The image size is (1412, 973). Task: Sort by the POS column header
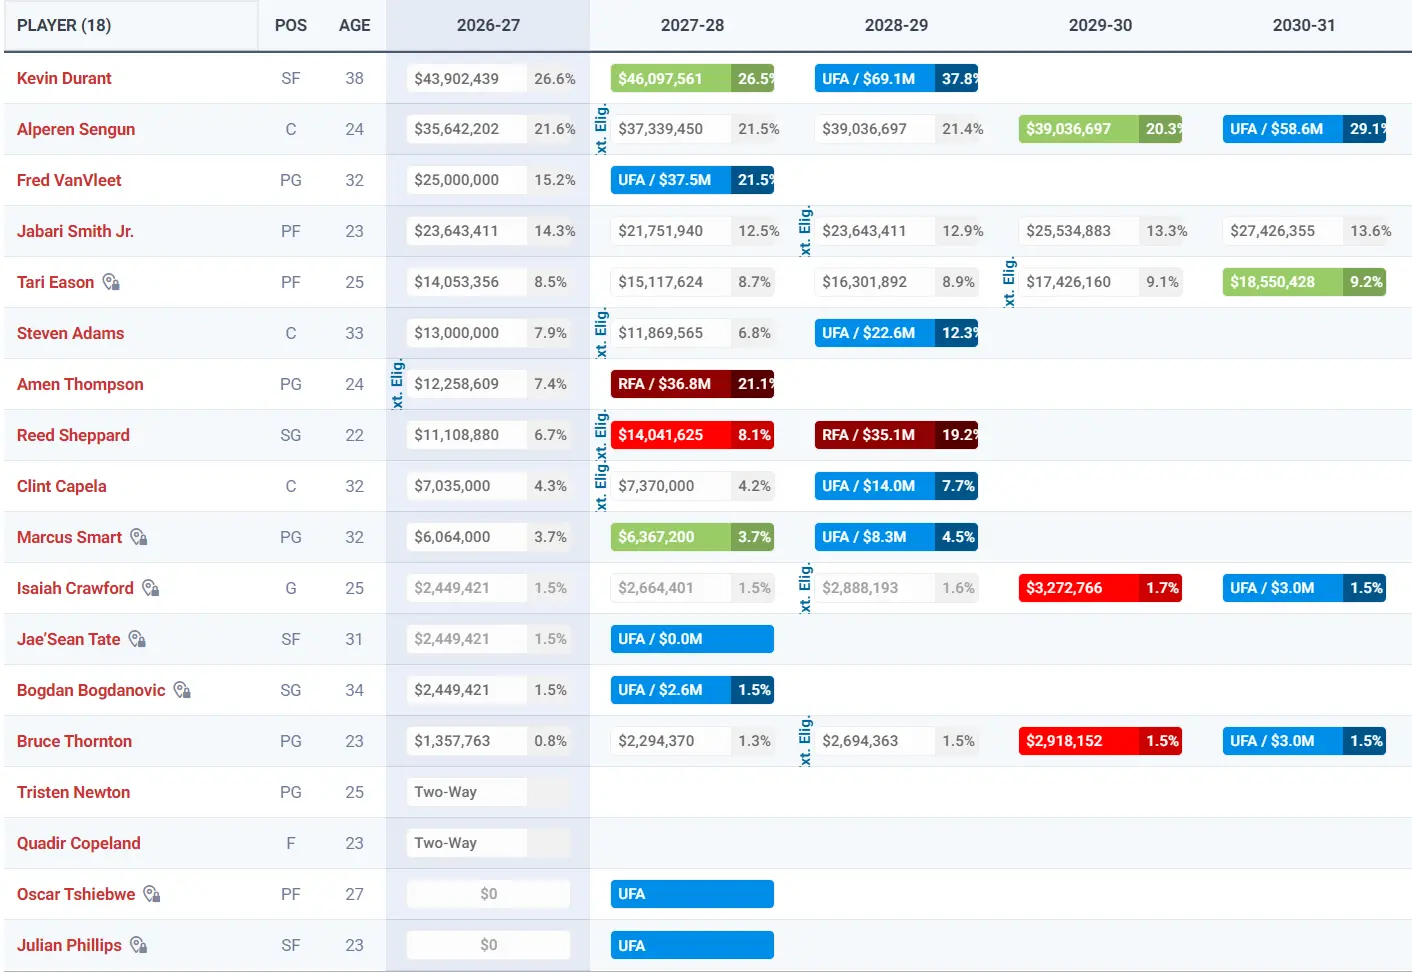tap(291, 25)
